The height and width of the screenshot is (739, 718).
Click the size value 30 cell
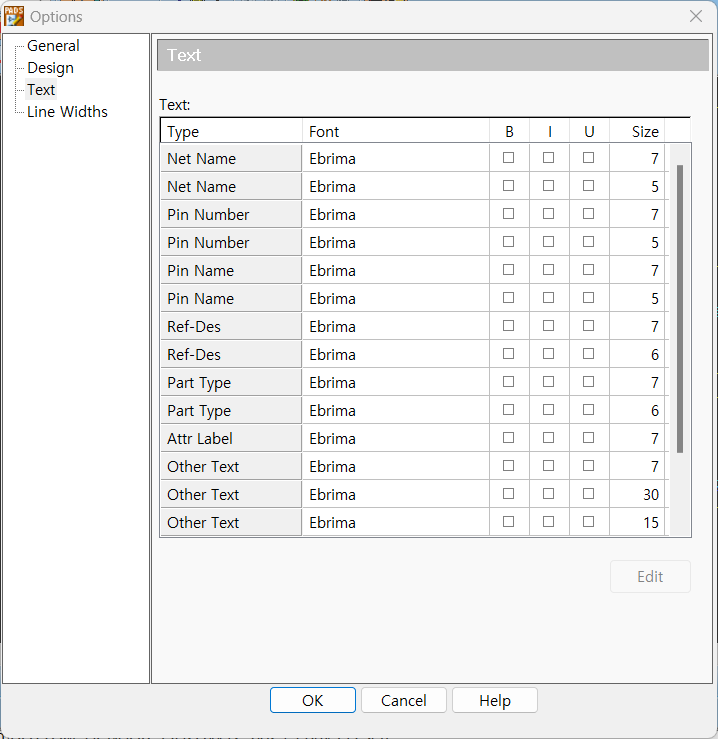point(637,494)
